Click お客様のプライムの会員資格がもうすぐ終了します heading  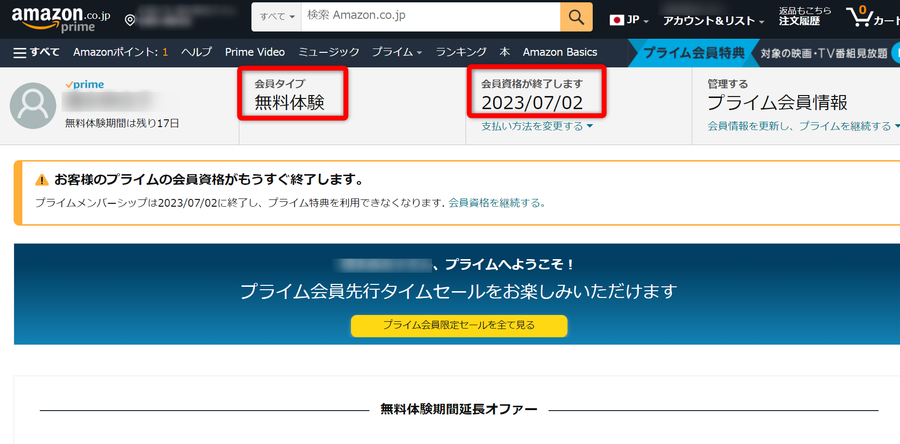(209, 180)
